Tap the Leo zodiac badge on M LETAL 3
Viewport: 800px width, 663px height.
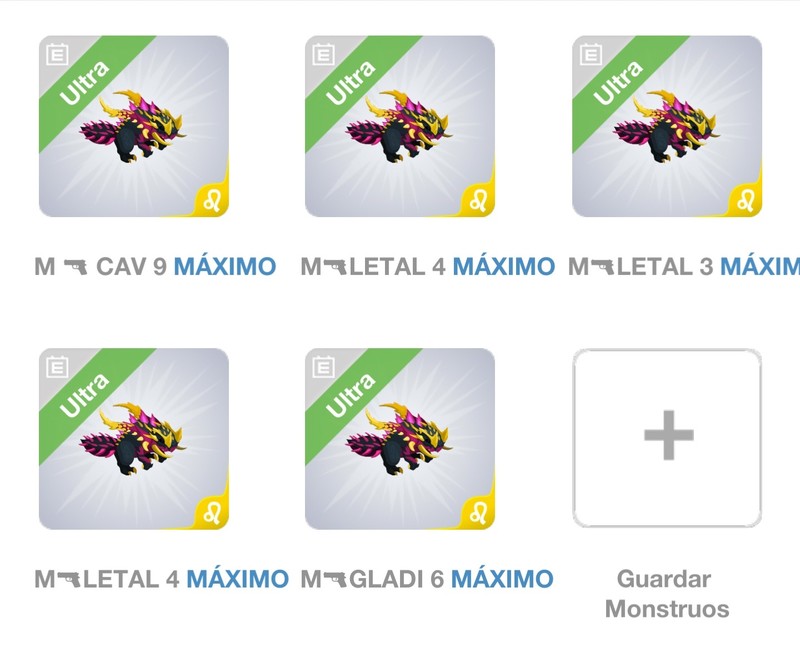pos(745,201)
